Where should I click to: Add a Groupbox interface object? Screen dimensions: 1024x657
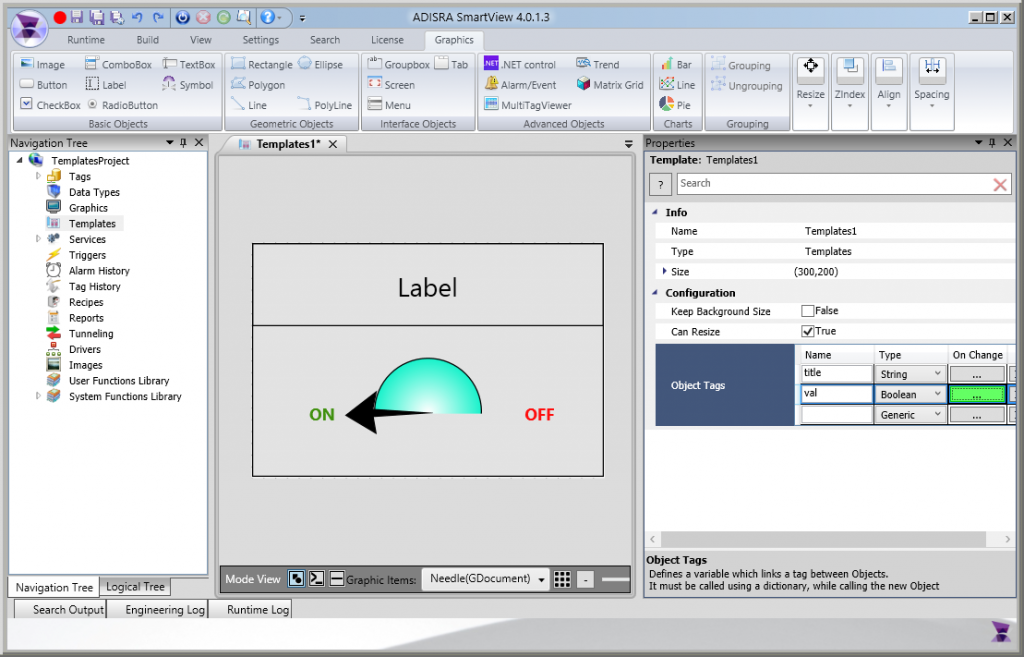coord(398,65)
